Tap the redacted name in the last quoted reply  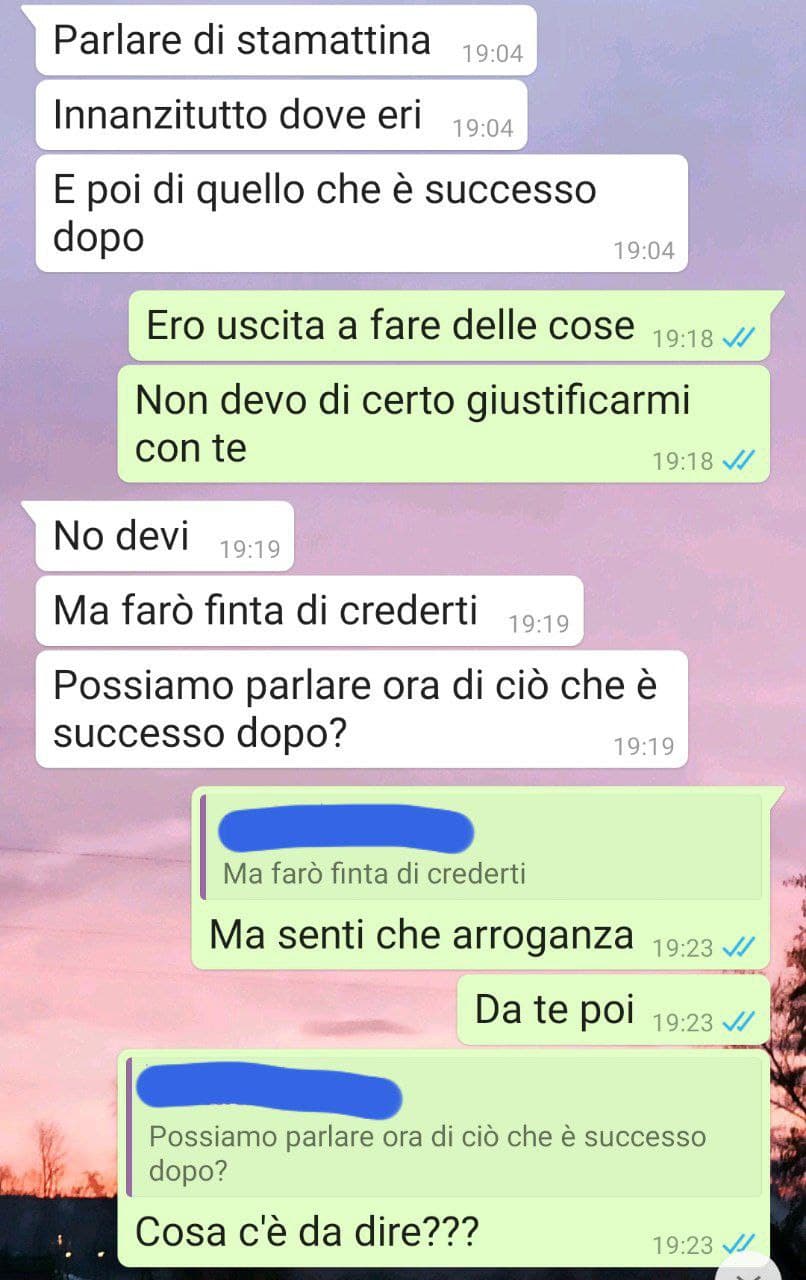click(268, 1093)
